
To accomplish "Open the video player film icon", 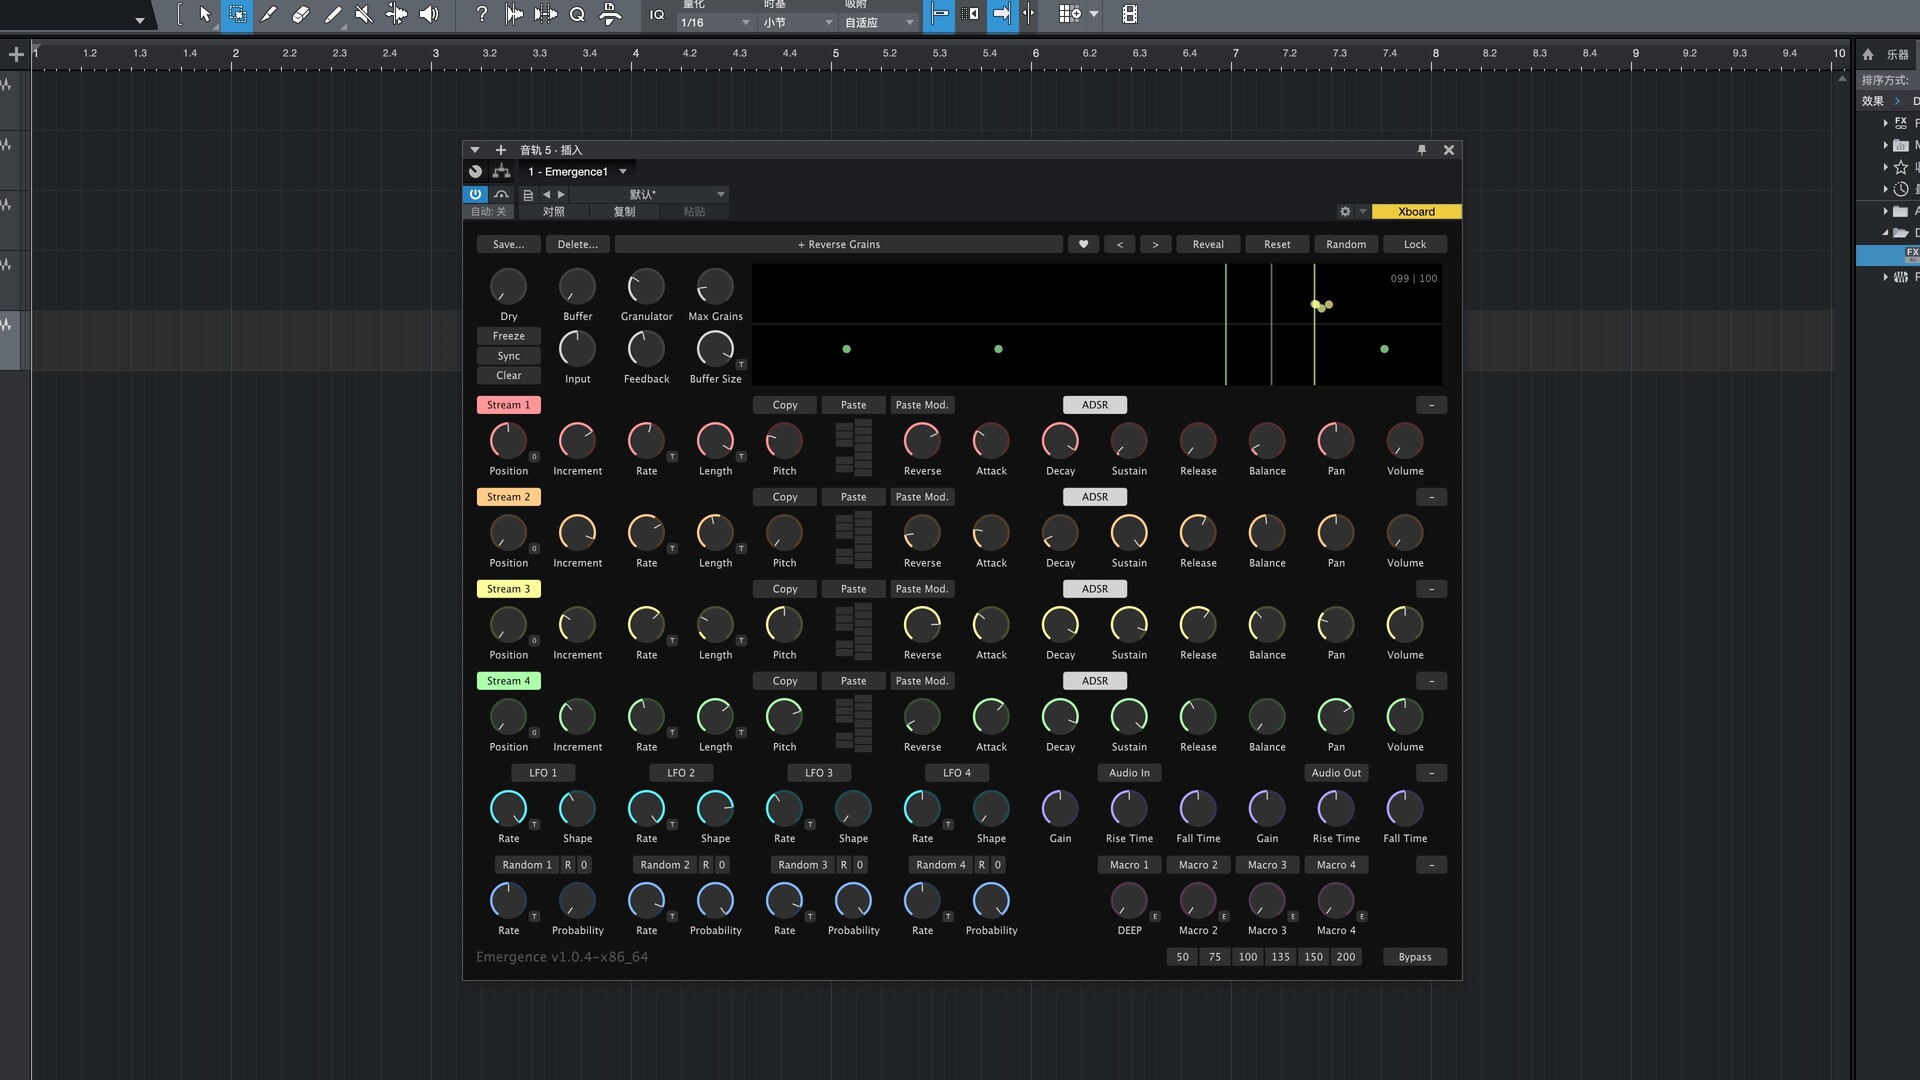I will pos(1129,14).
